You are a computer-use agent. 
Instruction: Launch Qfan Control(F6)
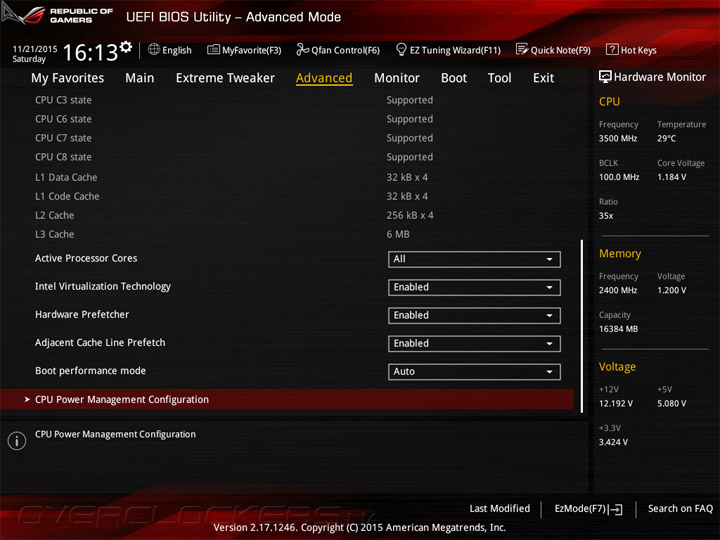click(338, 50)
